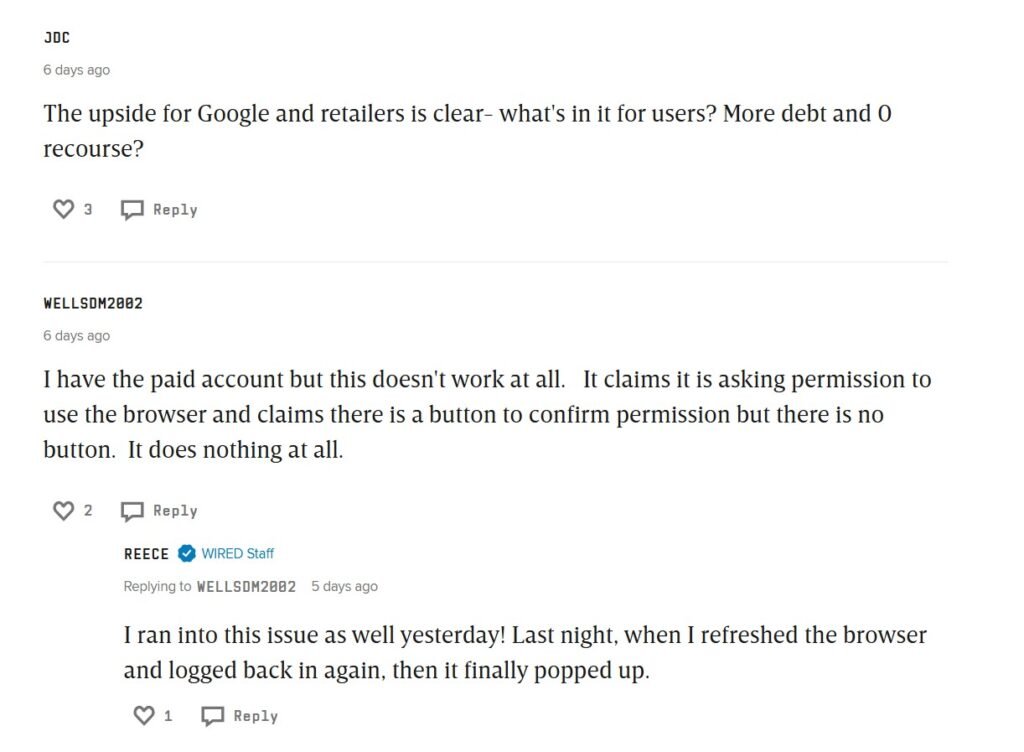
Task: Click the speech bubble icon under JDC's comment
Action: pyautogui.click(x=132, y=210)
